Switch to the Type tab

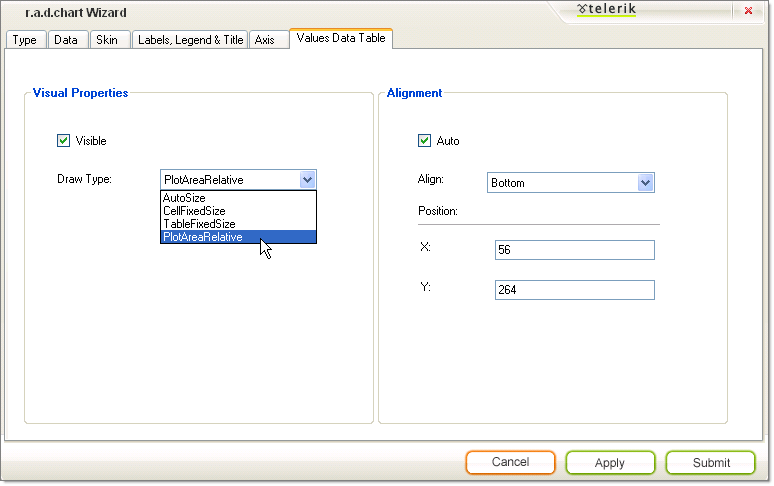[25, 39]
